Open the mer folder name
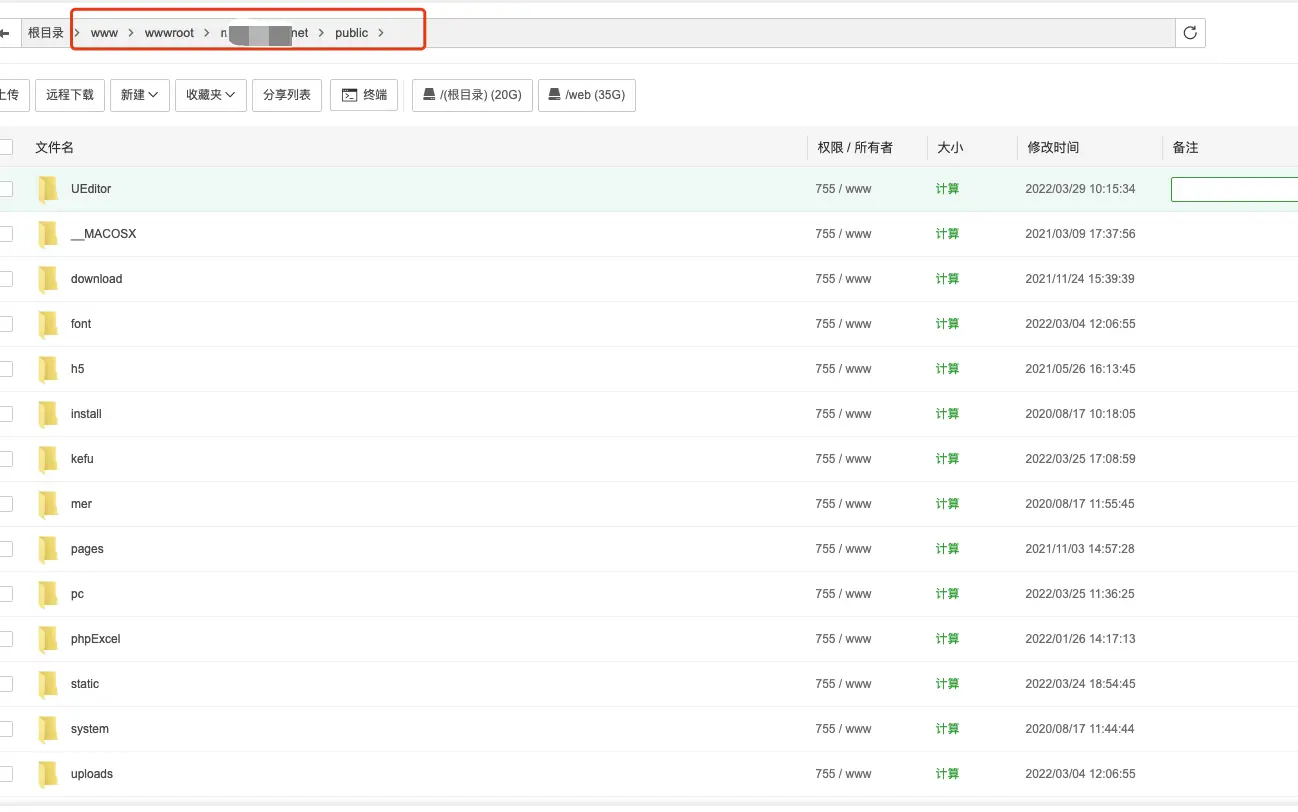 [81, 504]
